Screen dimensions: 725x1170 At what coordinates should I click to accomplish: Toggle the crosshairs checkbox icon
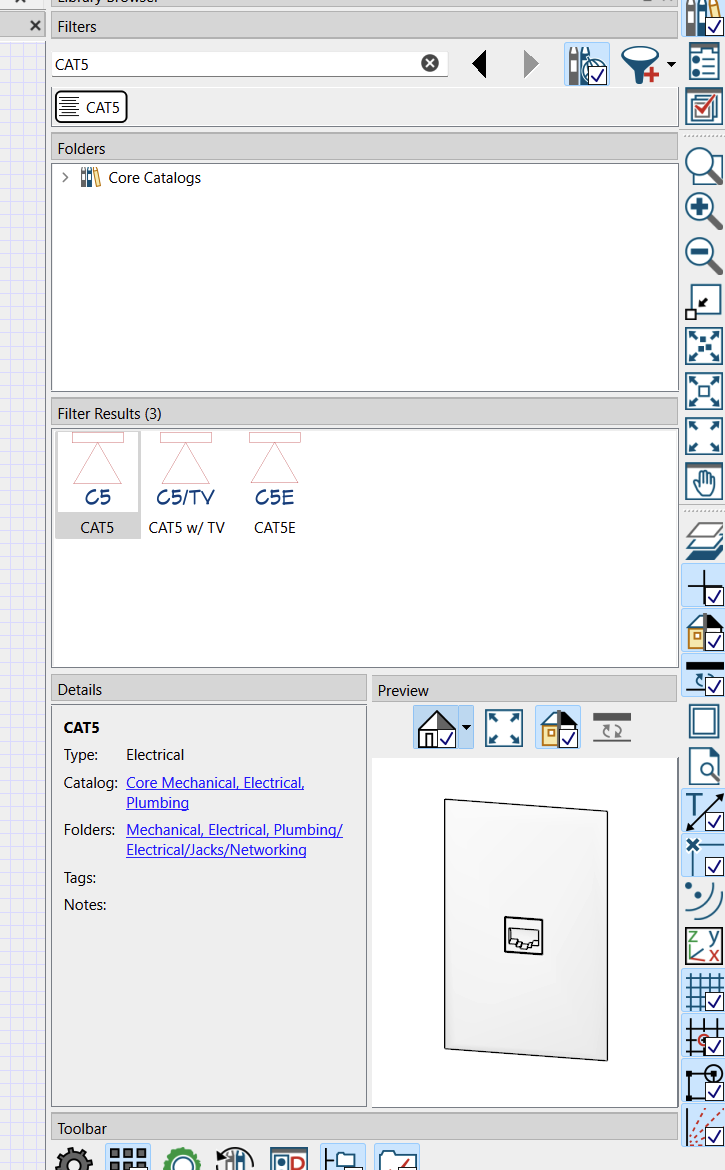[x=704, y=586]
